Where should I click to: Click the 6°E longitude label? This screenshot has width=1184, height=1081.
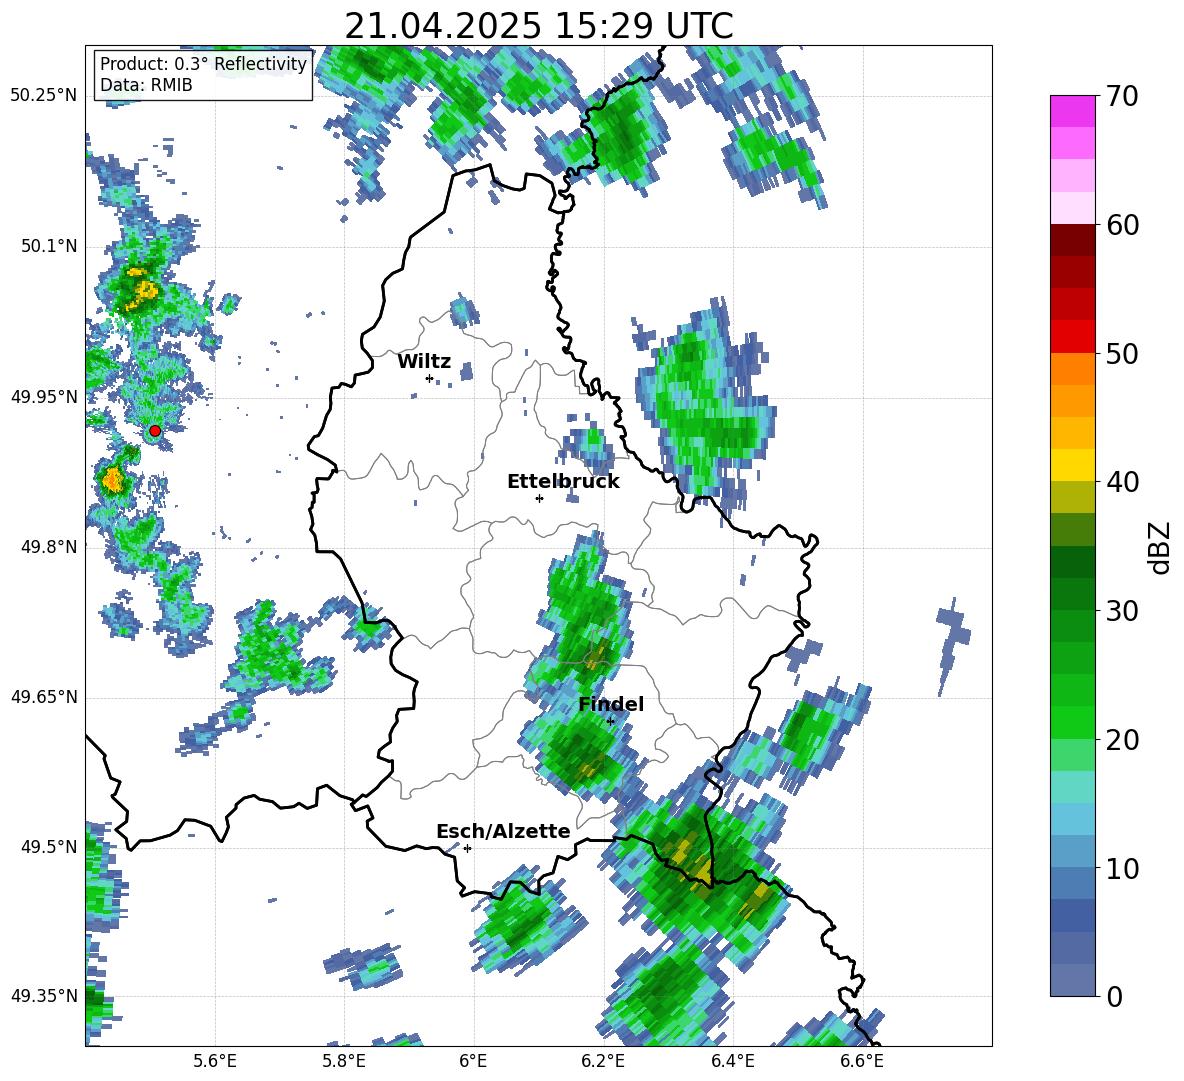click(x=473, y=1061)
